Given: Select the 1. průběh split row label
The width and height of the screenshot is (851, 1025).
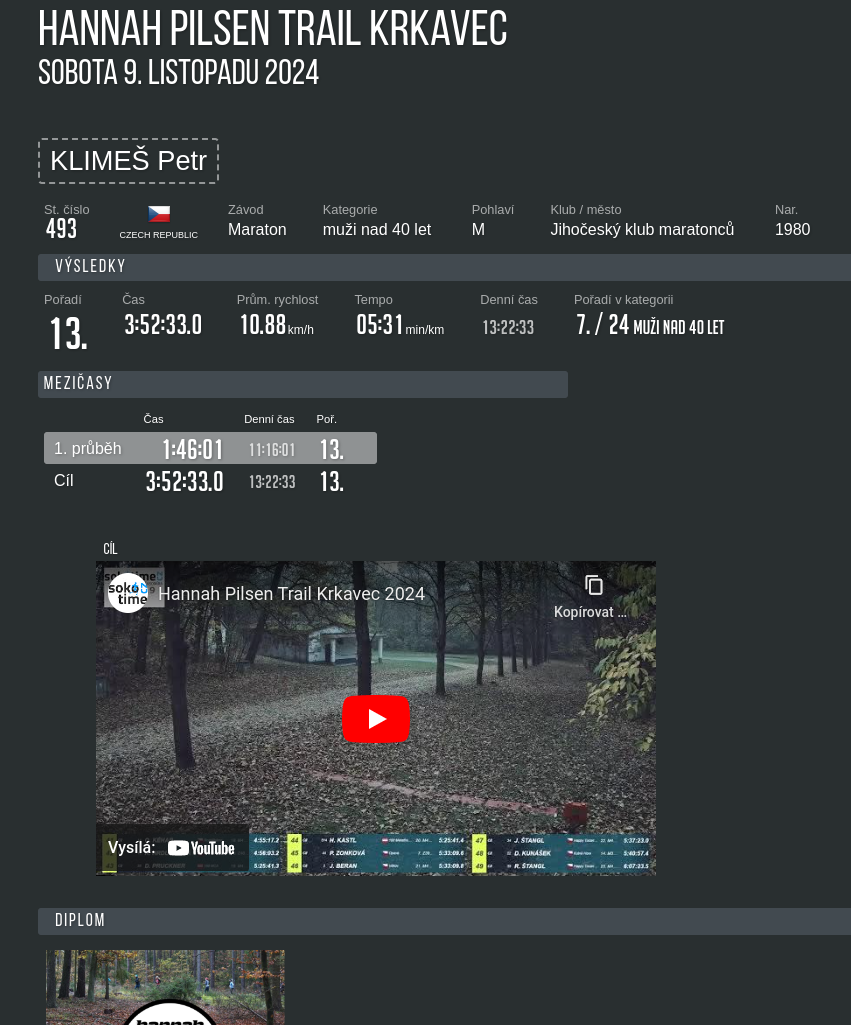Looking at the screenshot, I should (x=88, y=448).
